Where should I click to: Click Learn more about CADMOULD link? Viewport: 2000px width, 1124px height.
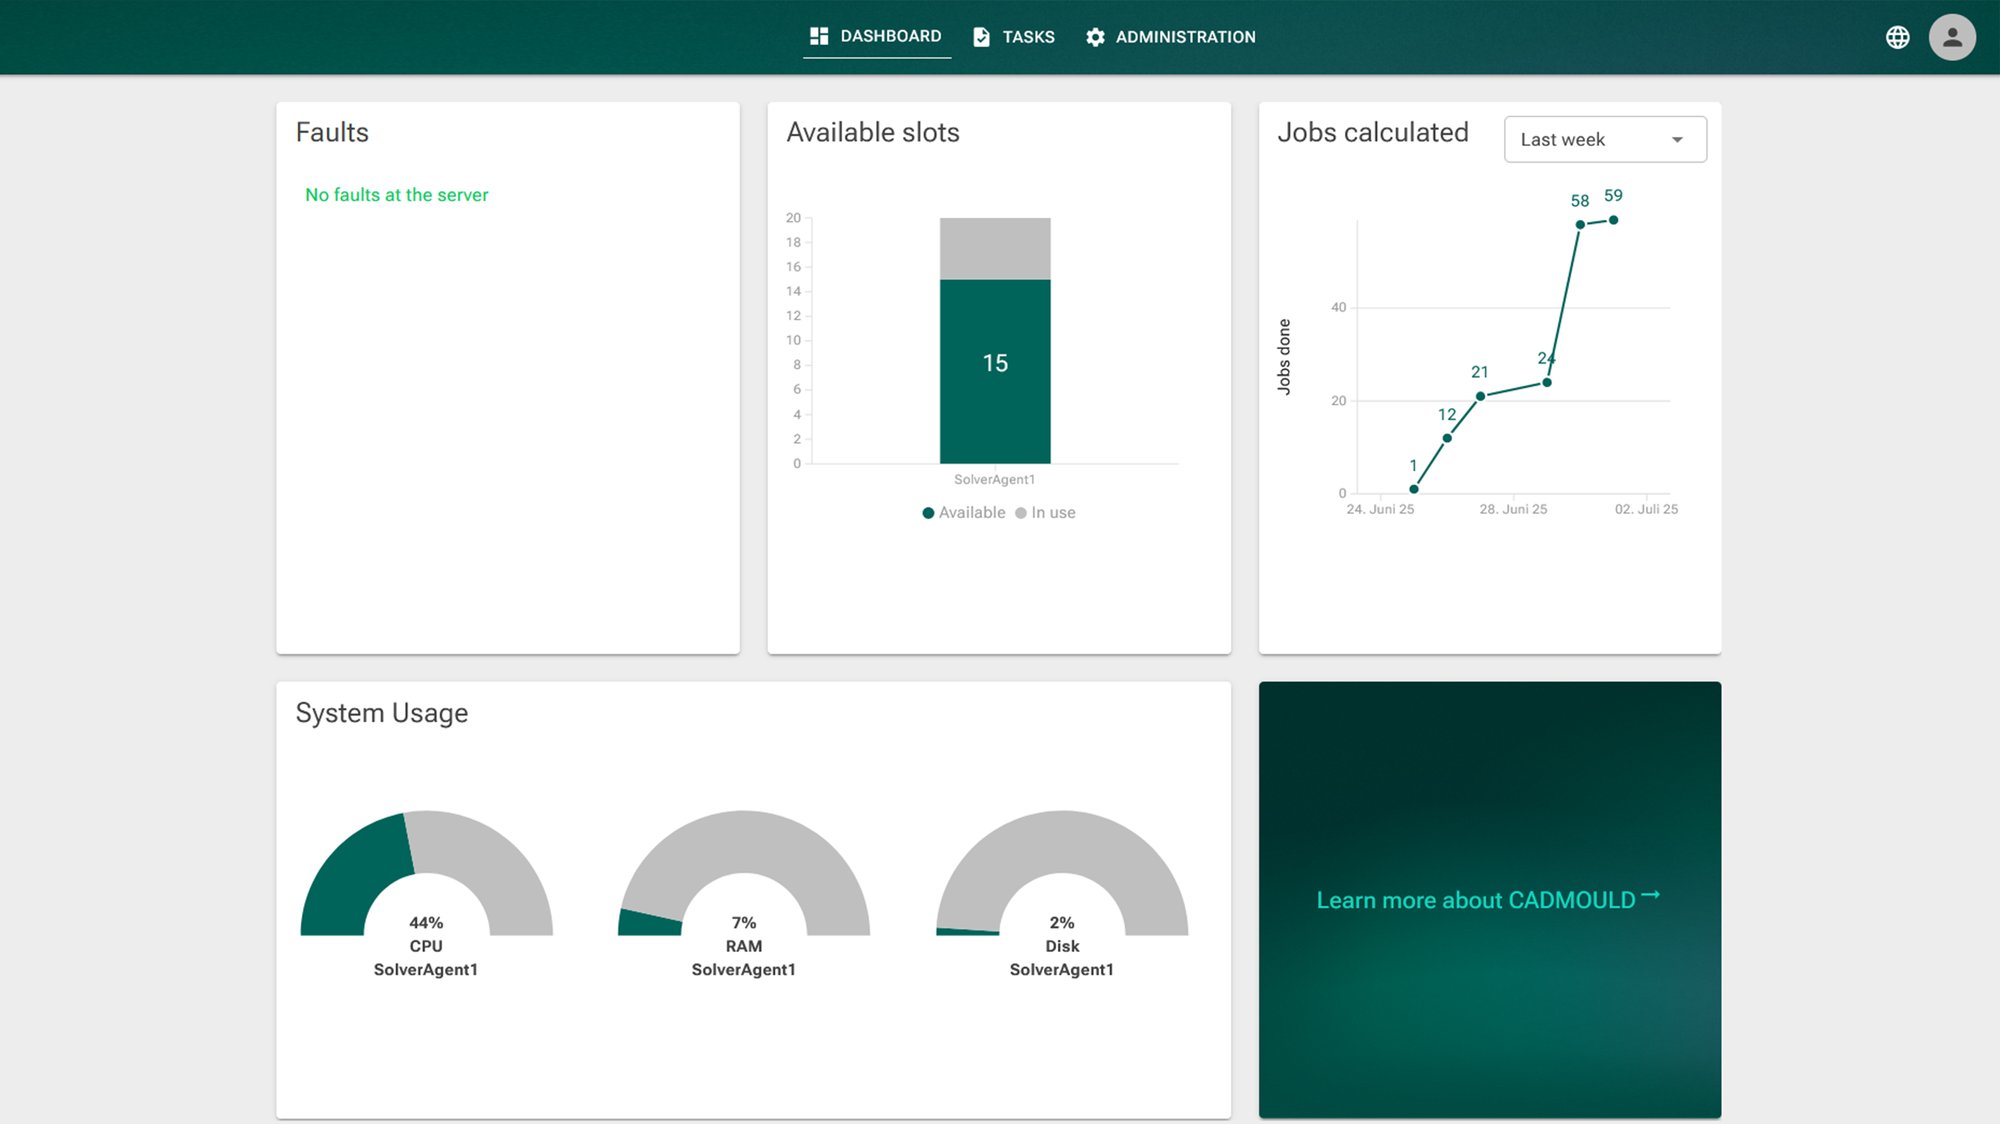pyautogui.click(x=1475, y=900)
